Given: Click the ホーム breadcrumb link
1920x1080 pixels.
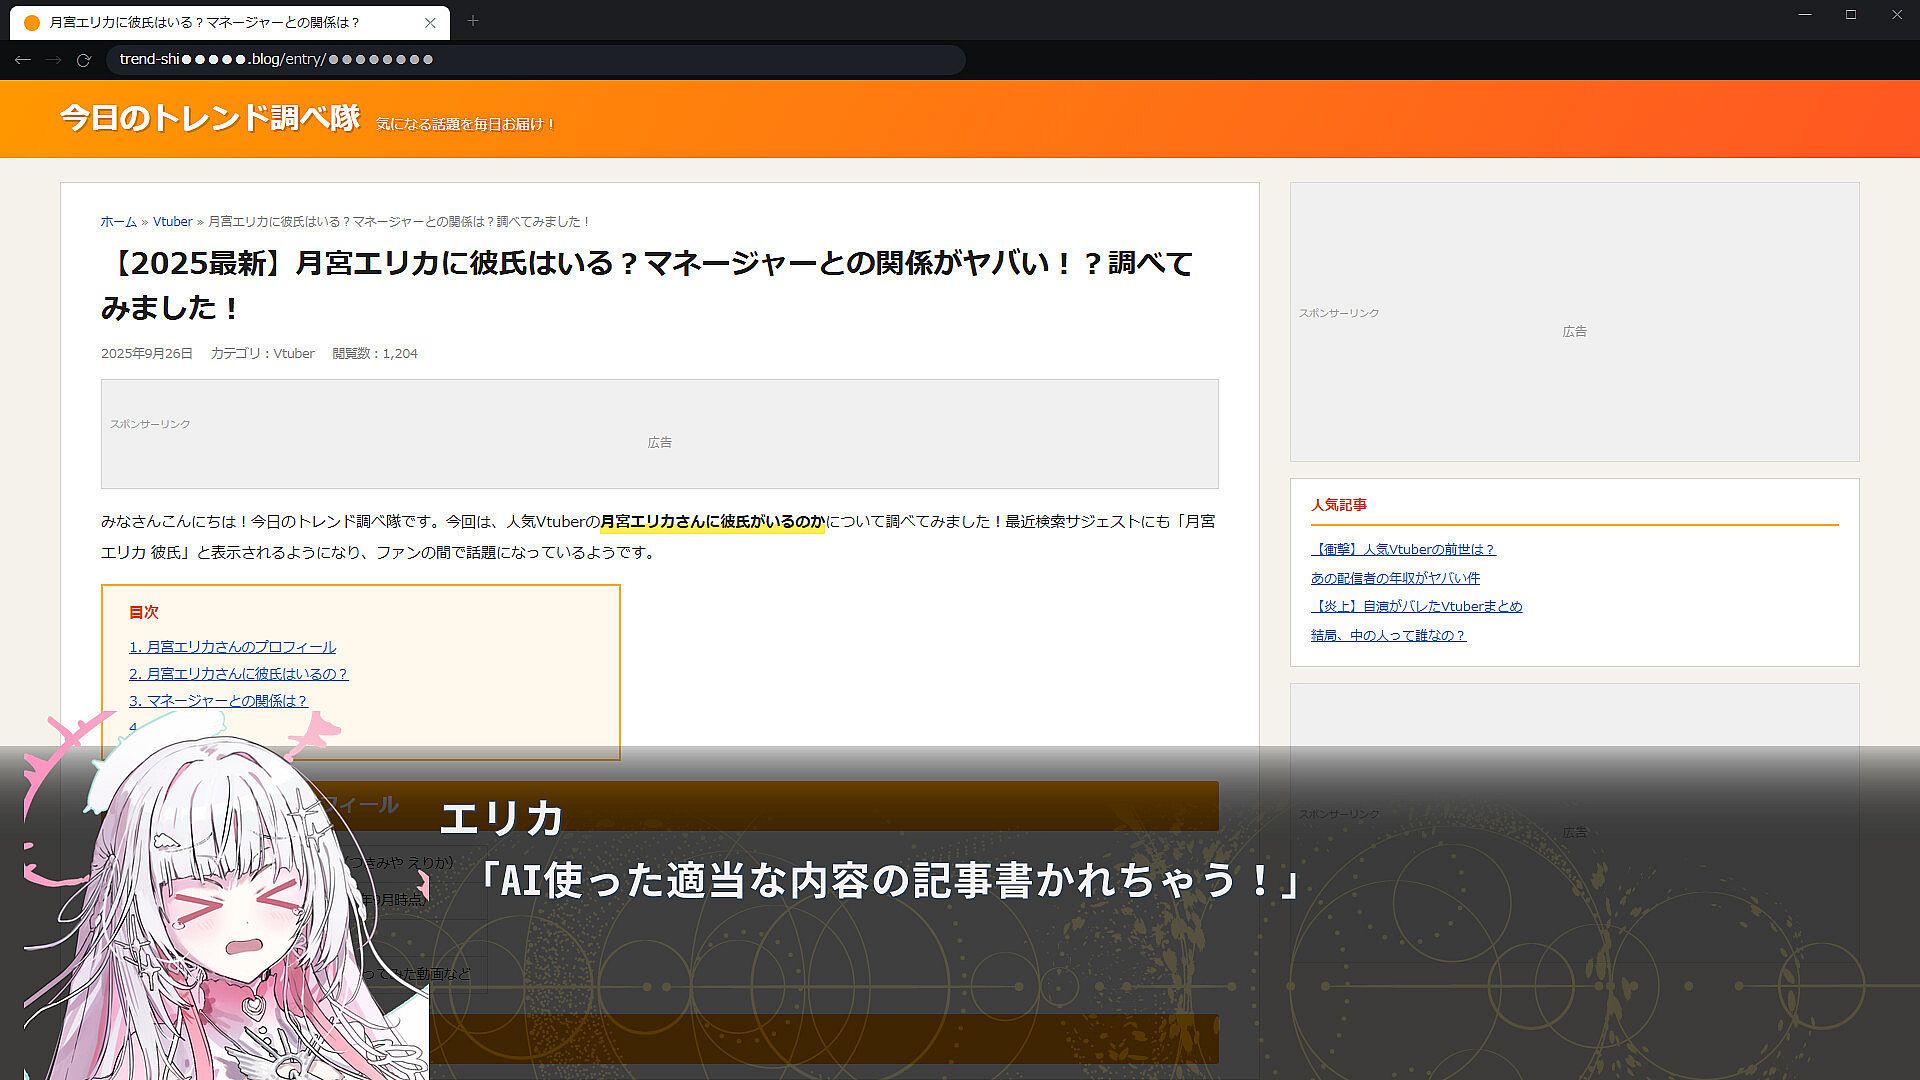Looking at the screenshot, I should [x=118, y=222].
